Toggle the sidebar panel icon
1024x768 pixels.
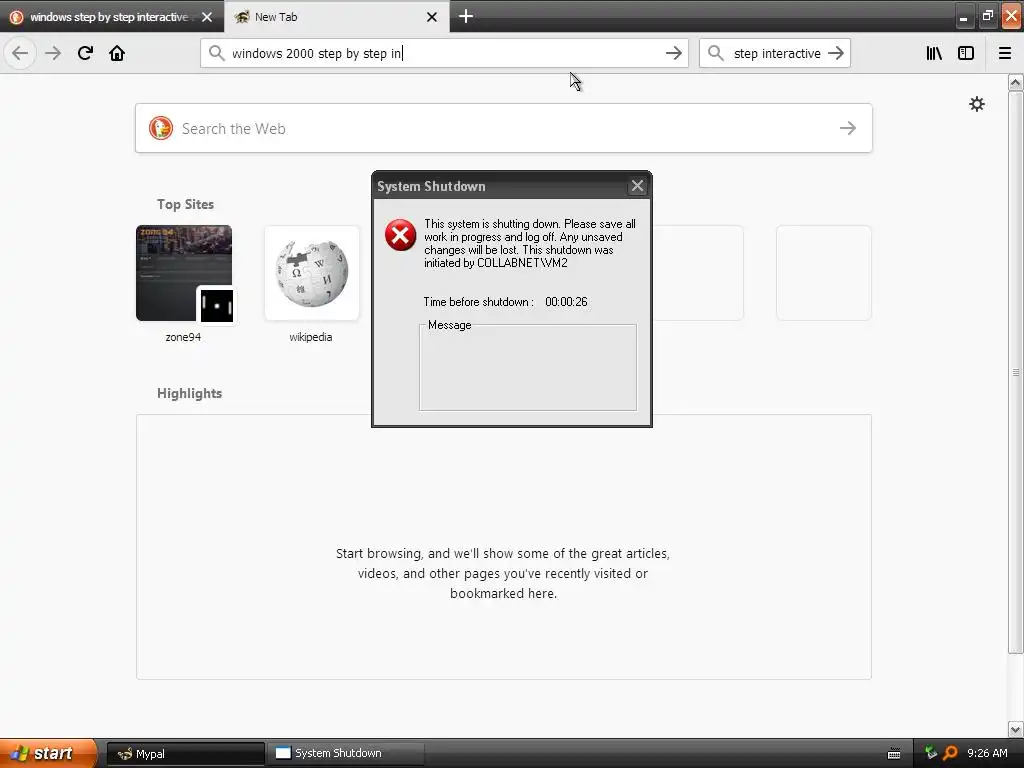(x=966, y=53)
